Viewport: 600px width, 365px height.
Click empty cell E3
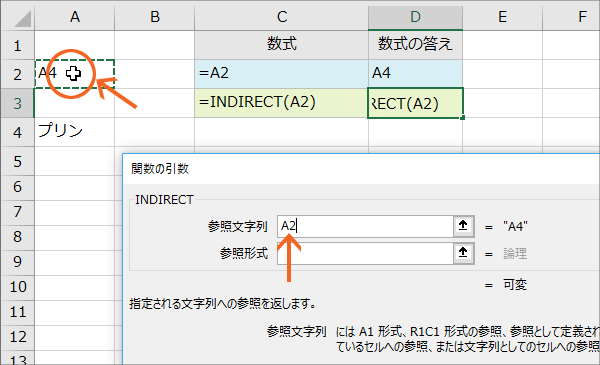pos(502,103)
